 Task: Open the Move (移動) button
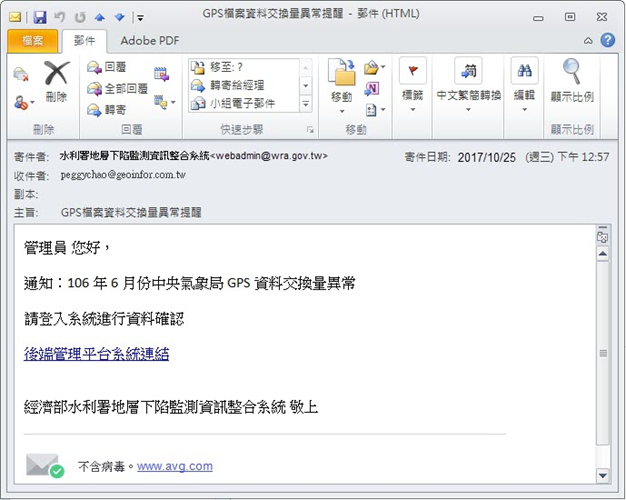coord(341,81)
